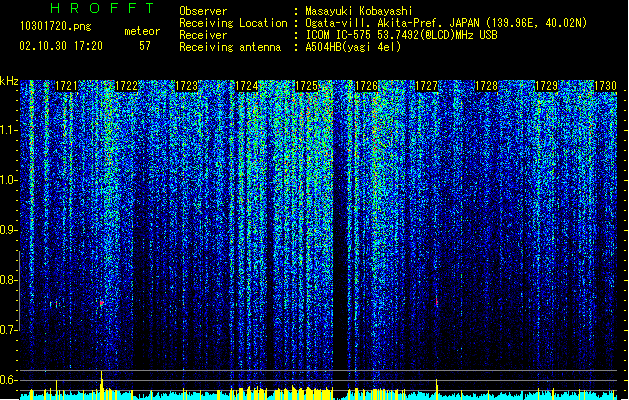Click the 1.1 kHz axis label
The image size is (629, 400).
pos(9,130)
